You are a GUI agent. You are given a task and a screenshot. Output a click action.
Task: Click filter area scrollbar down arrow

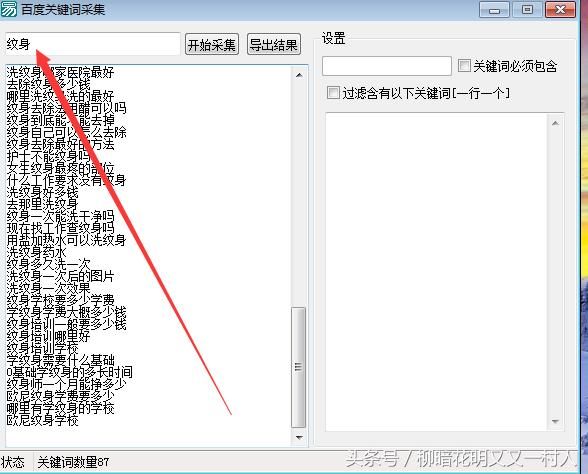[x=555, y=422]
